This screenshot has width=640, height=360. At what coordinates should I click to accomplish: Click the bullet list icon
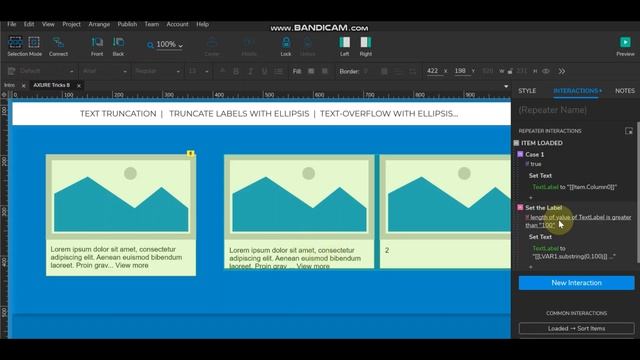coord(279,71)
